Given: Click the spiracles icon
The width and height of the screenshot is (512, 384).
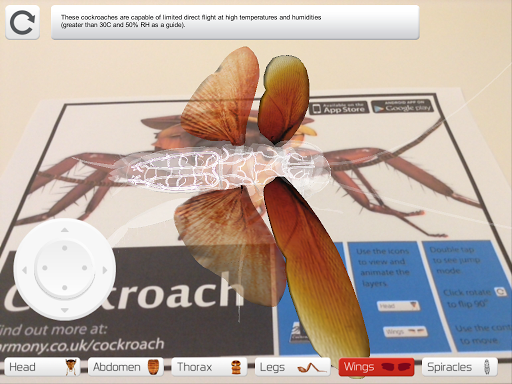Looking at the screenshot, I should coord(486,367).
